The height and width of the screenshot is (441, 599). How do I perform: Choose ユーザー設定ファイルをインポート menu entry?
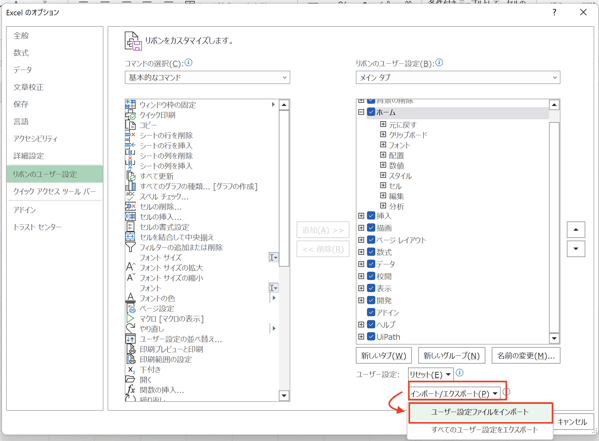pos(480,412)
